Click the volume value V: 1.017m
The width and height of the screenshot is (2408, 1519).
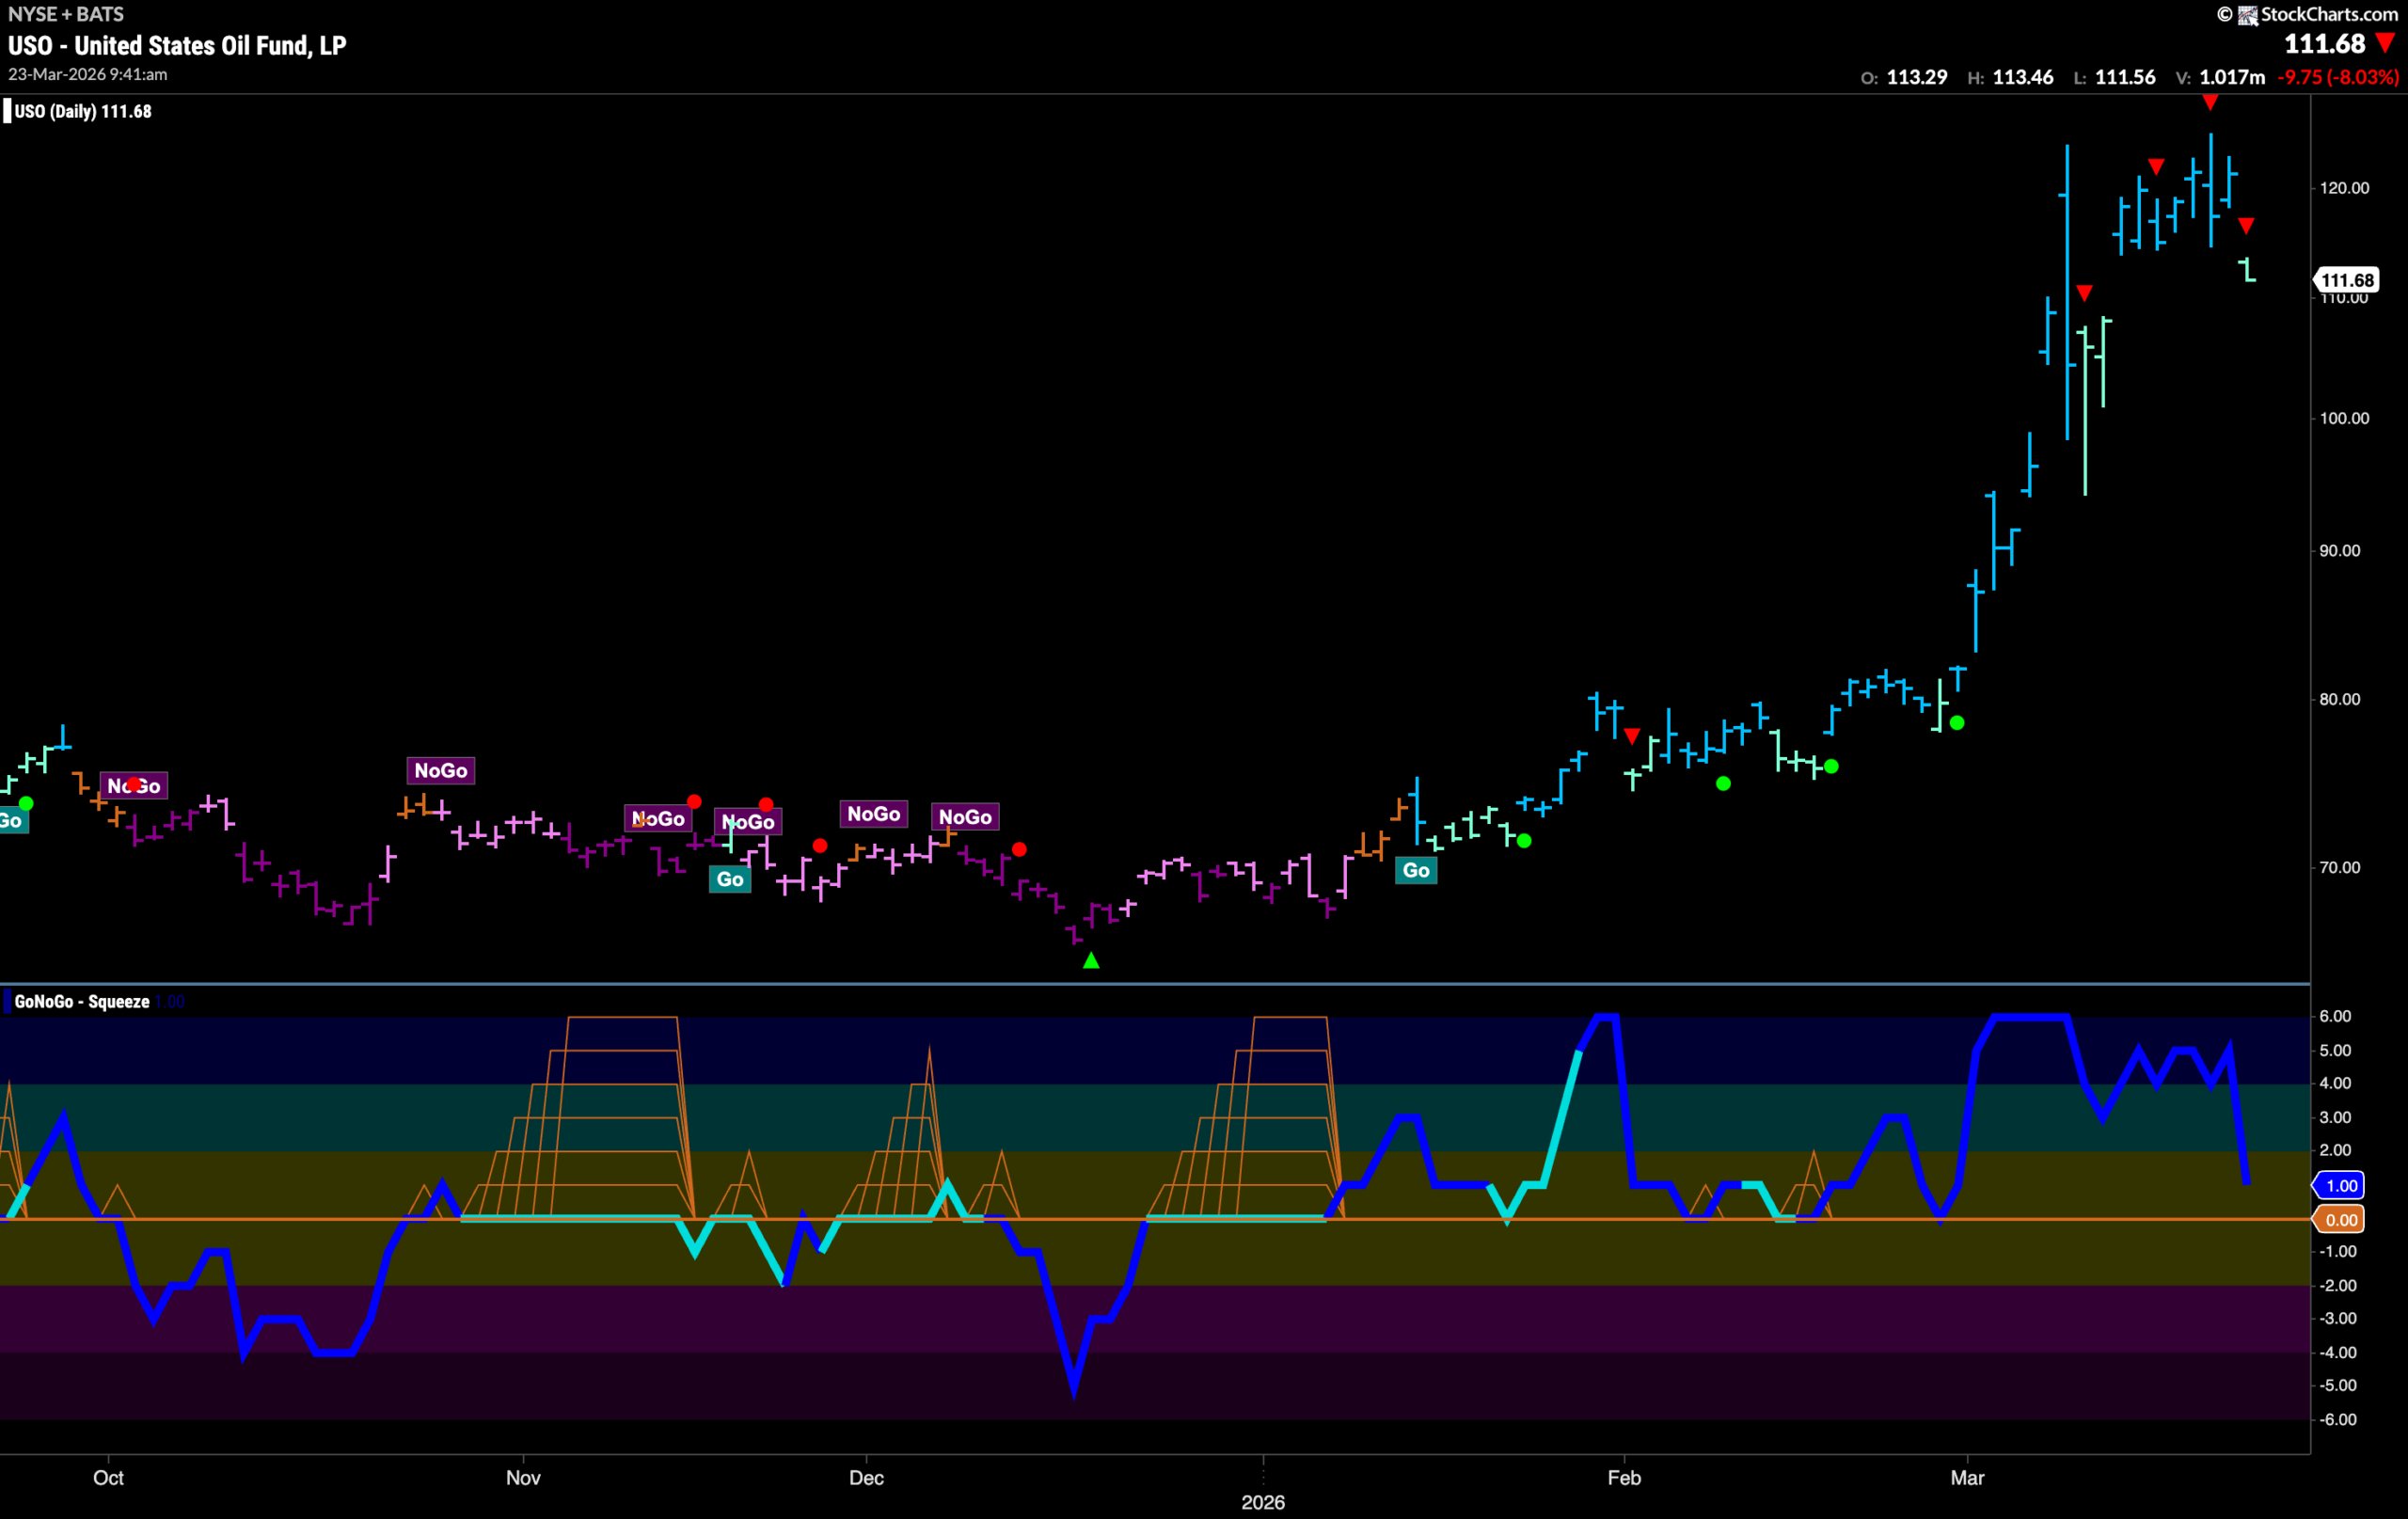pyautogui.click(x=2220, y=77)
